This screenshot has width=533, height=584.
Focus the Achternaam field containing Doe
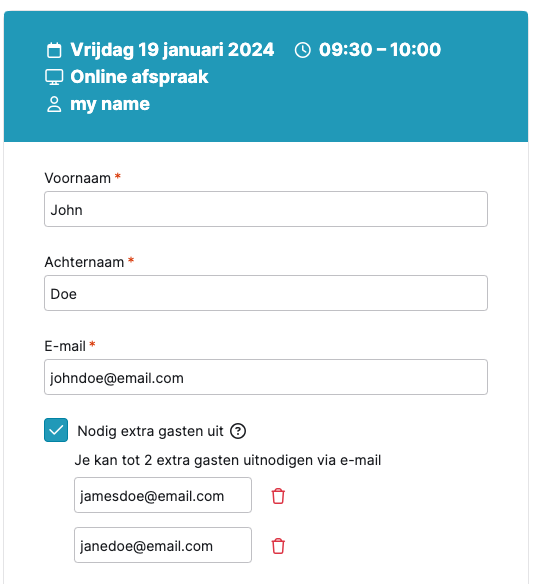[x=266, y=293]
